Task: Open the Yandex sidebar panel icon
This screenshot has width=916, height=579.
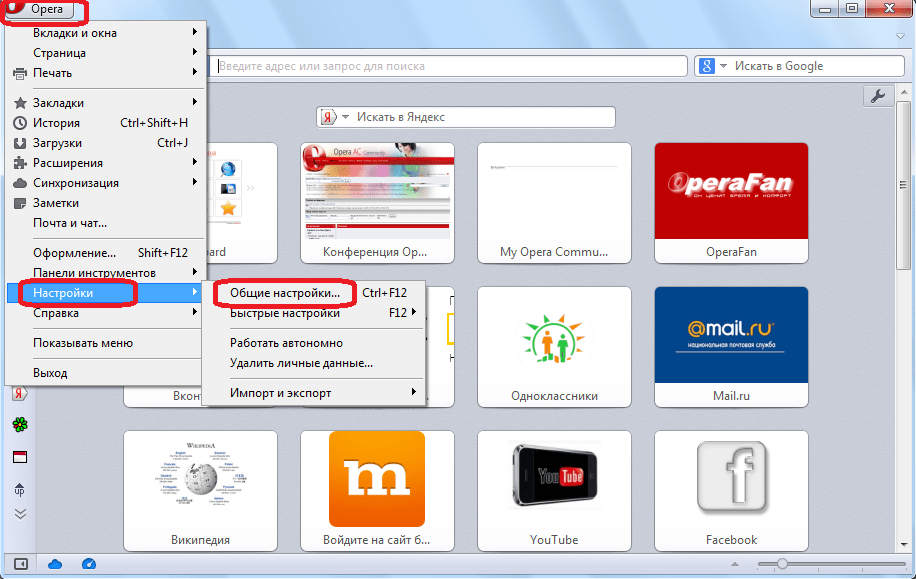Action: [19, 393]
